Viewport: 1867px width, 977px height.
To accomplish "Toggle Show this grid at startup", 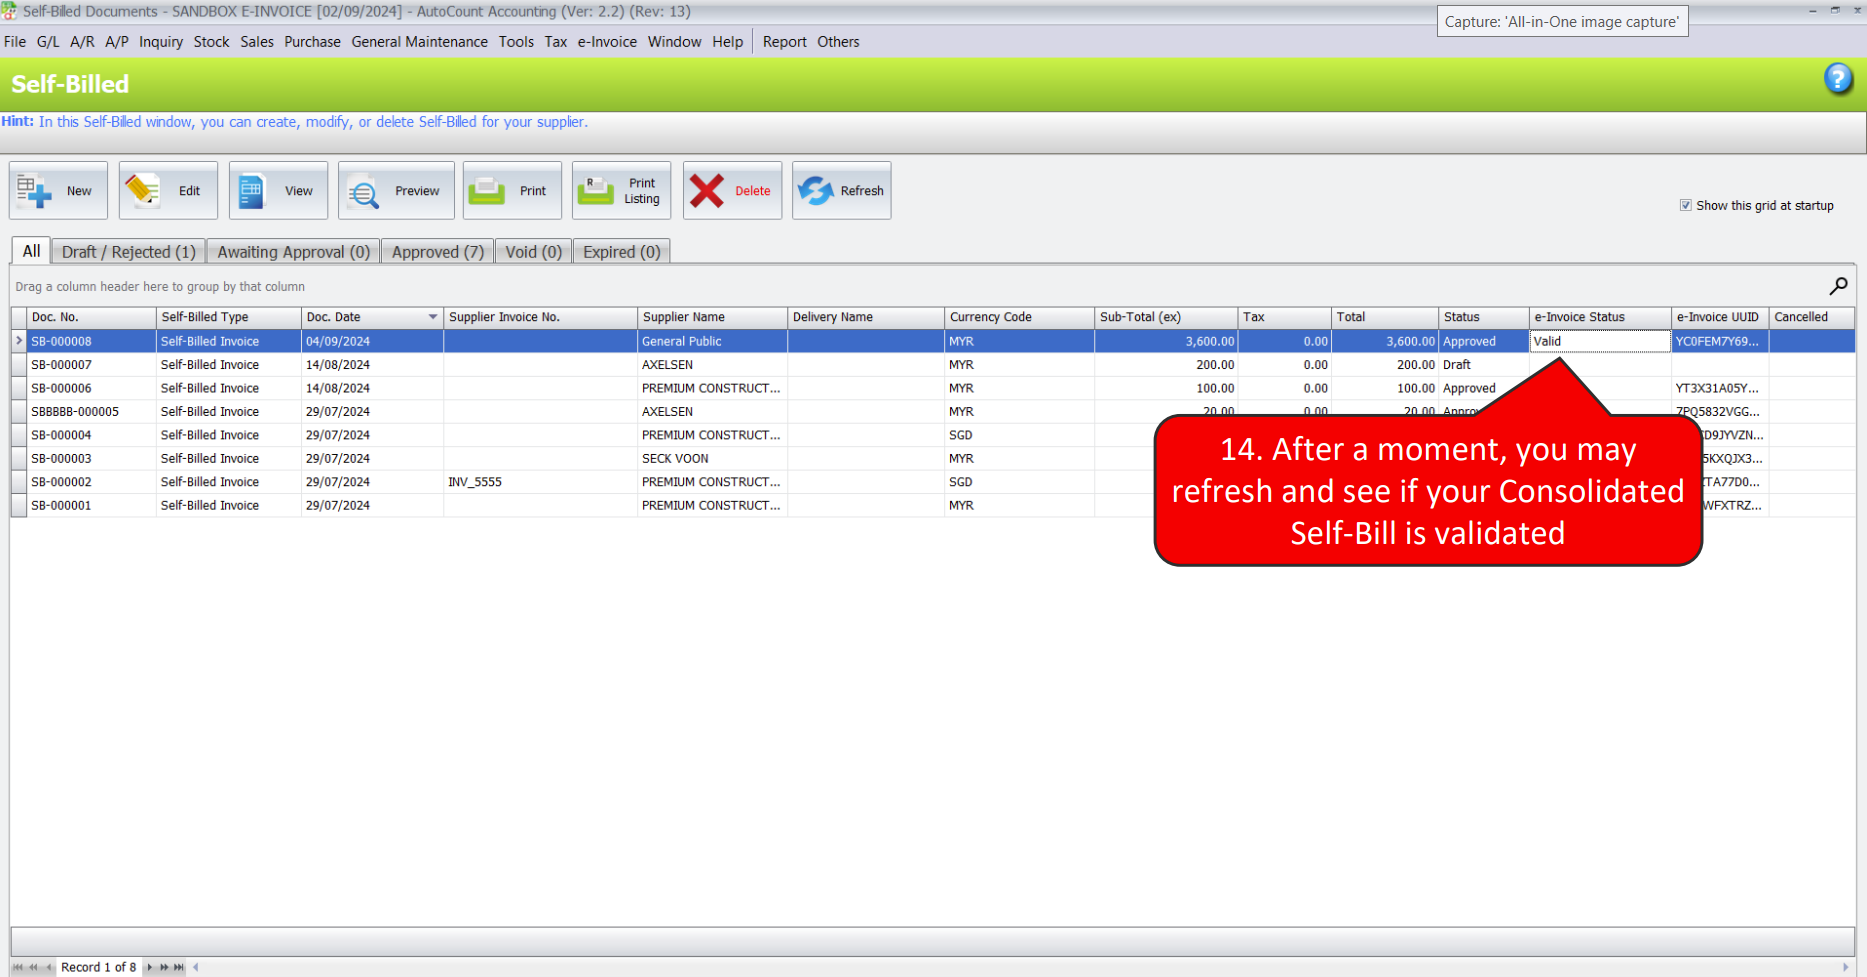I will point(1686,206).
